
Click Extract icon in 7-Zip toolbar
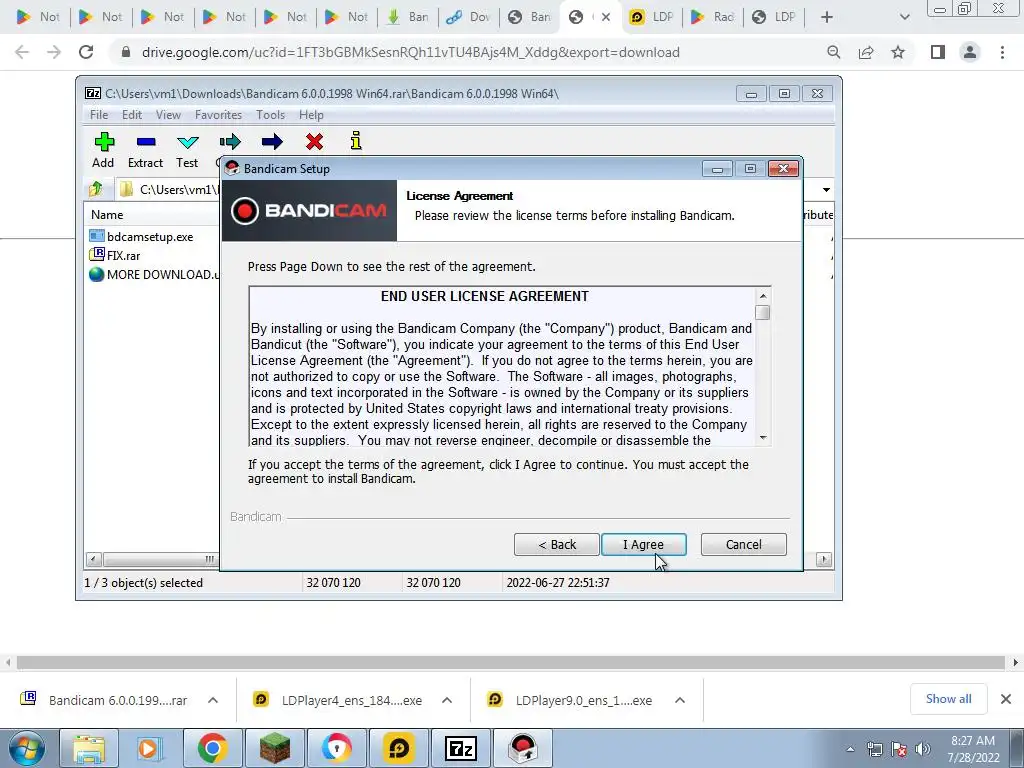145,150
